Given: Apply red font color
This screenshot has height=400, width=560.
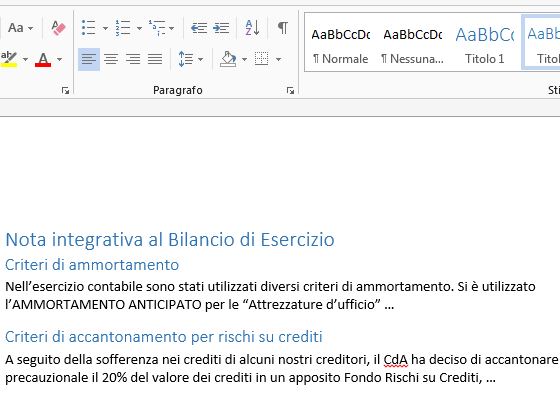Looking at the screenshot, I should 43,59.
